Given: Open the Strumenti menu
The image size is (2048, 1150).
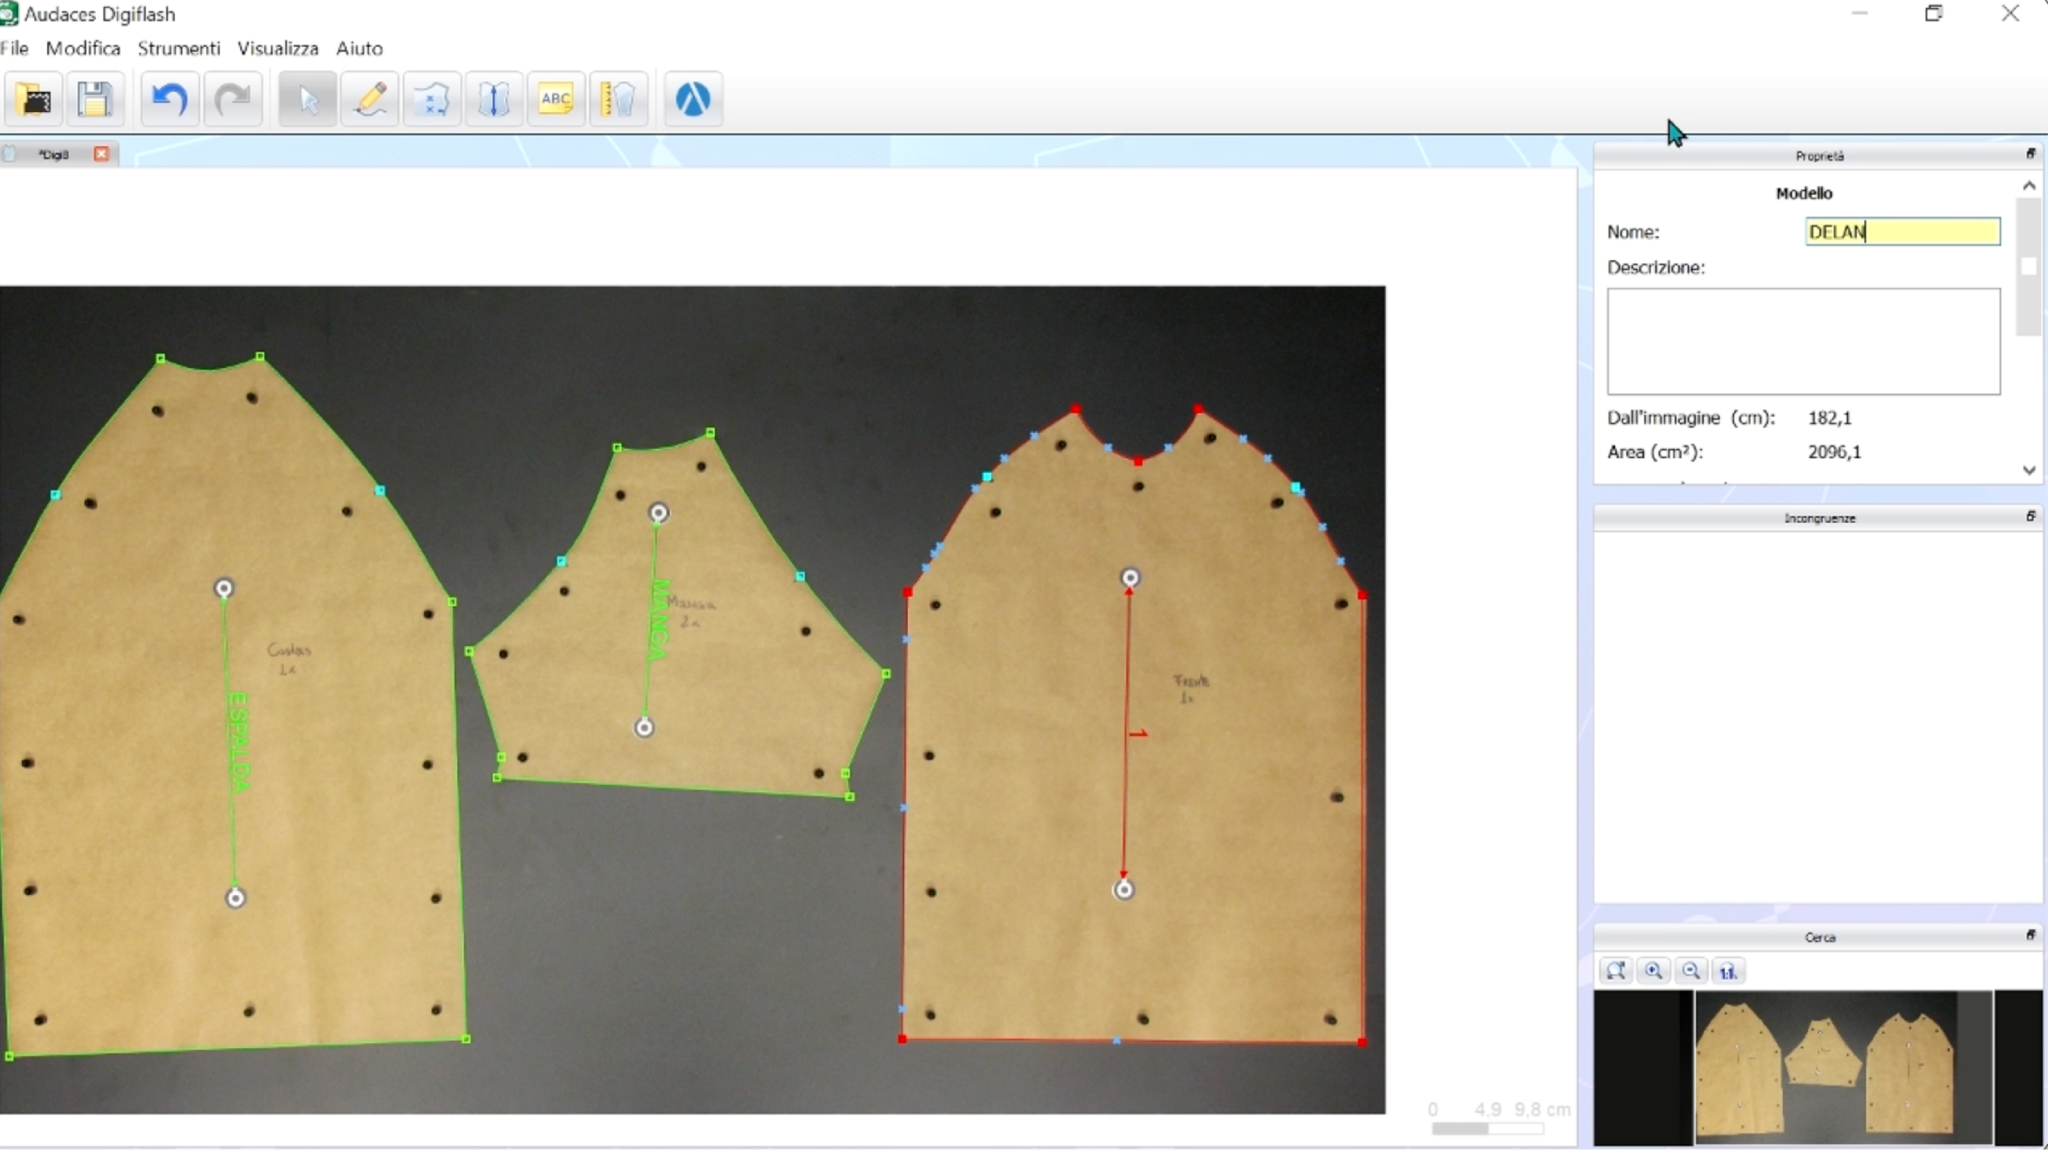Looking at the screenshot, I should pyautogui.click(x=179, y=48).
